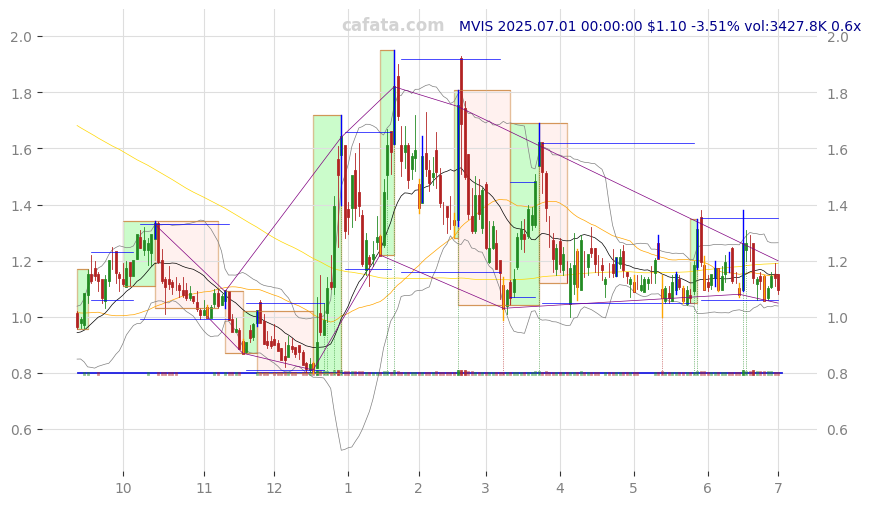
Task: Select the 0.6 label on left axis
Action: point(21,430)
